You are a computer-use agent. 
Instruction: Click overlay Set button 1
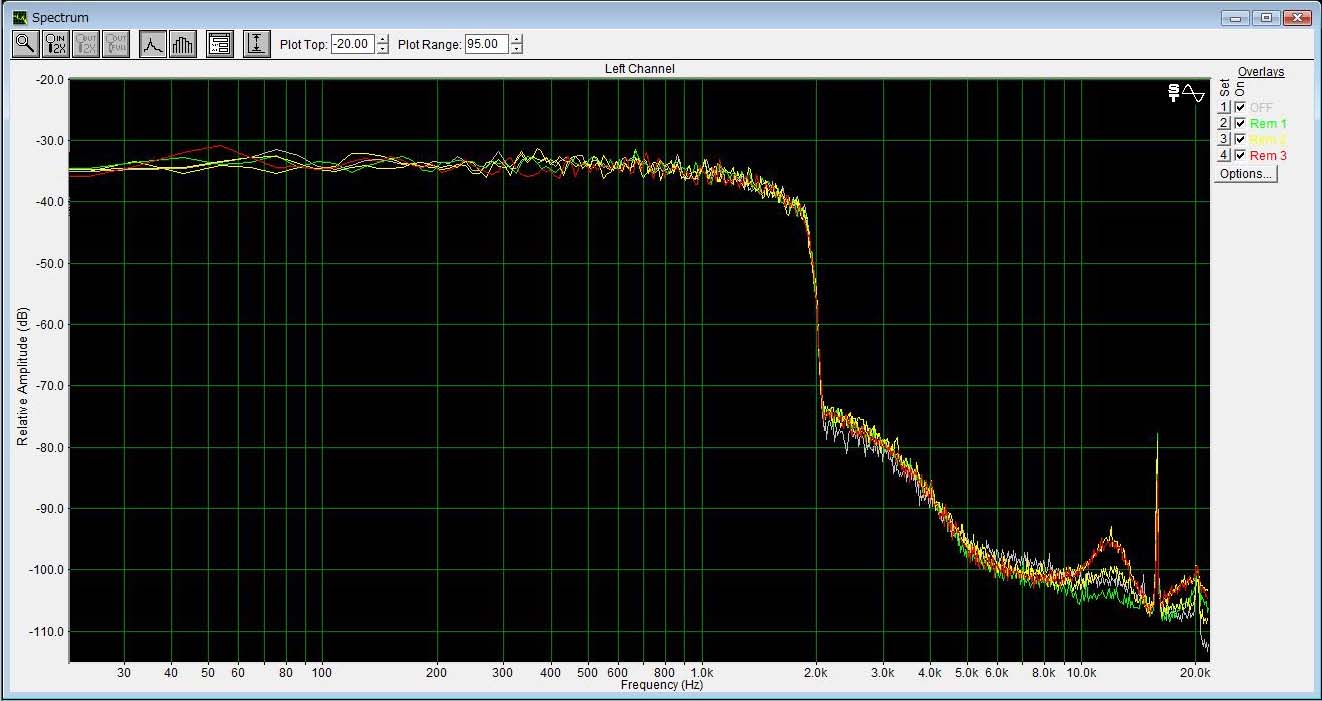(1223, 107)
